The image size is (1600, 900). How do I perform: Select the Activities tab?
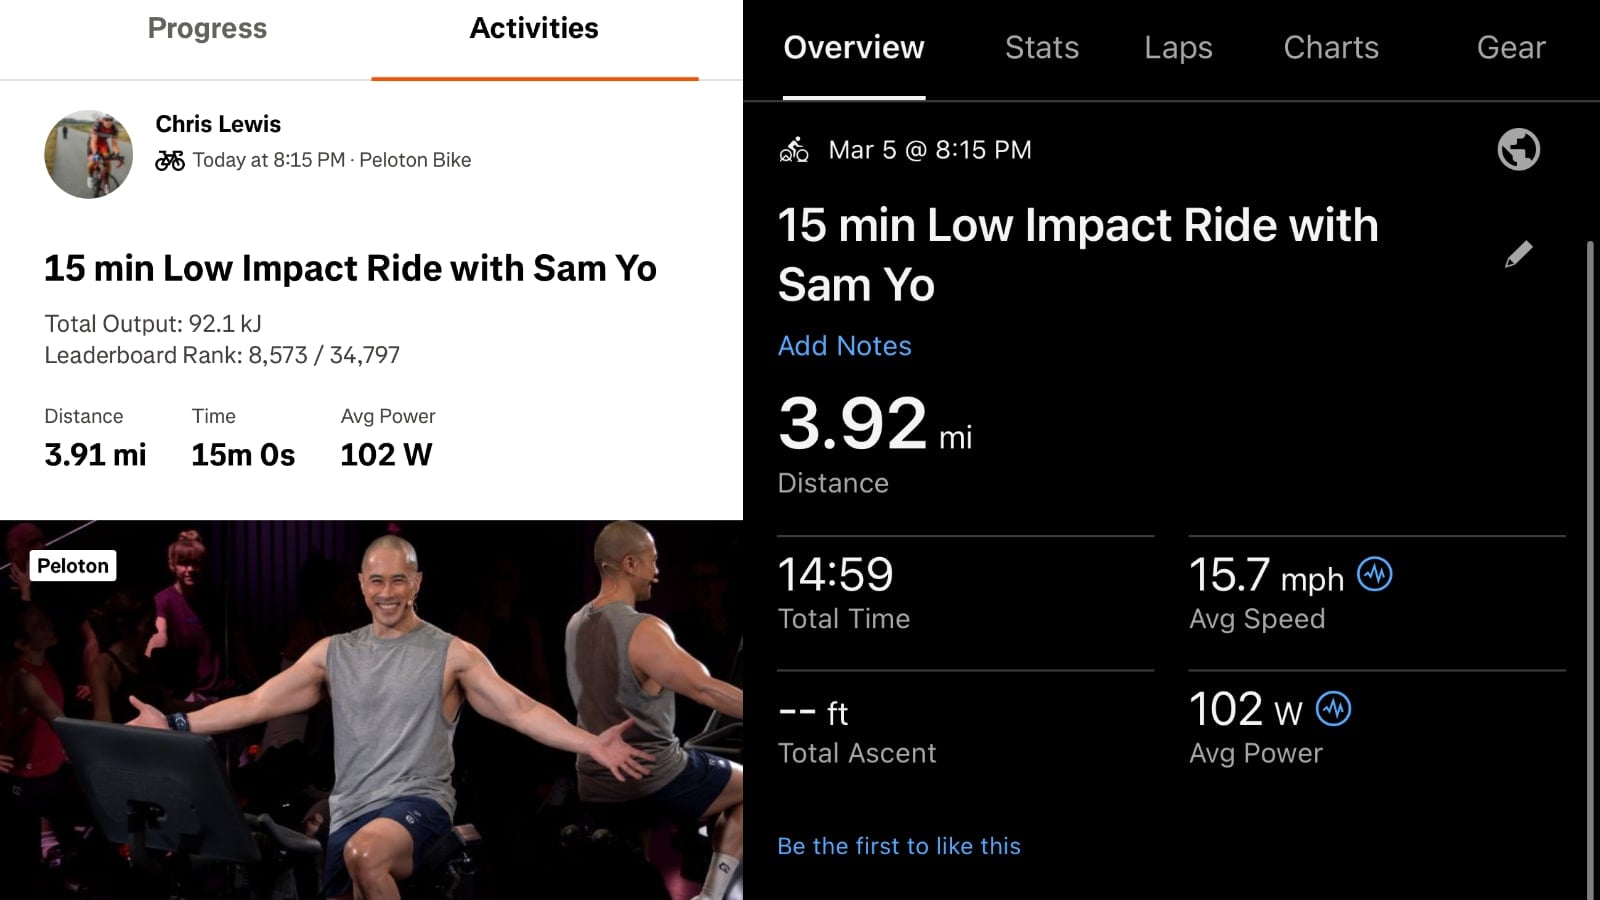point(534,29)
